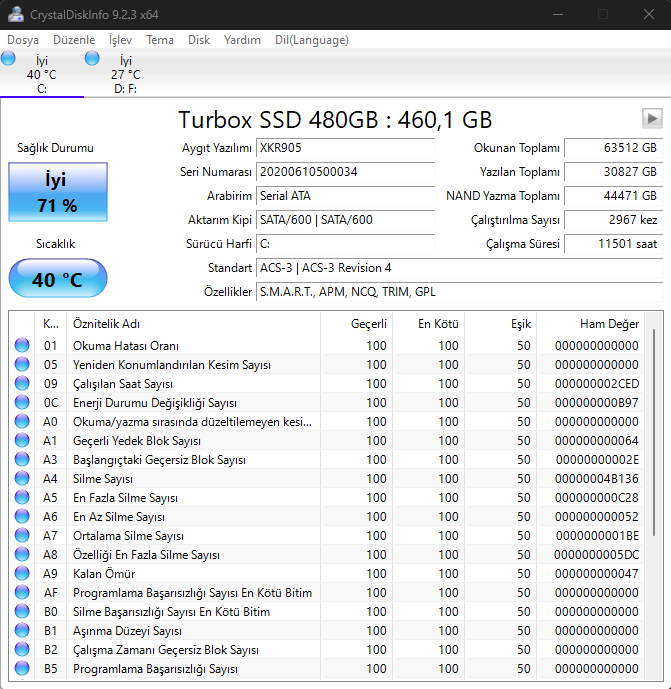The image size is (671, 689).
Task: Click status orb for Okuma Hatası Oranı row
Action: click(x=22, y=346)
